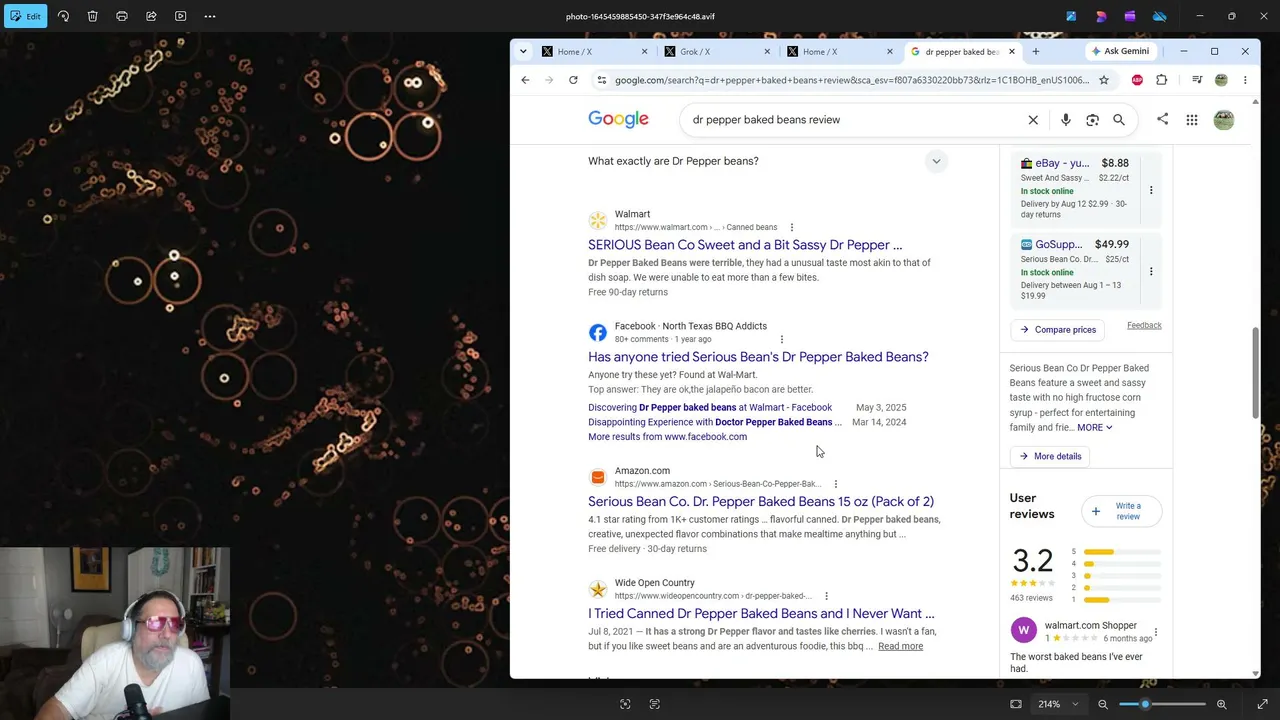Image resolution: width=1280 pixels, height=720 pixels.
Task: Click the face-focus scan icon in Photos bottom bar
Action: (625, 704)
